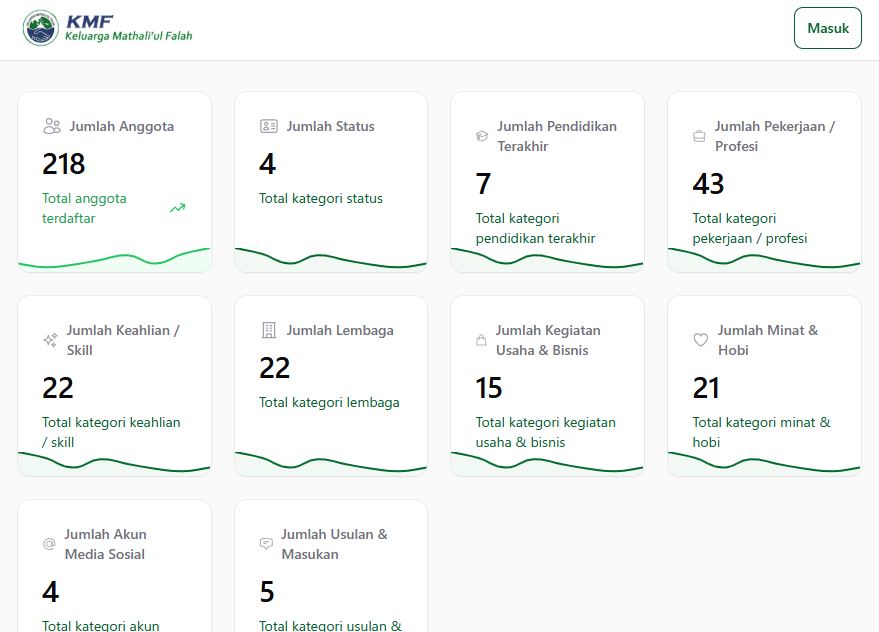
Task: Click the briefcase icon for Pekerjaan / Profesi
Action: (699, 136)
